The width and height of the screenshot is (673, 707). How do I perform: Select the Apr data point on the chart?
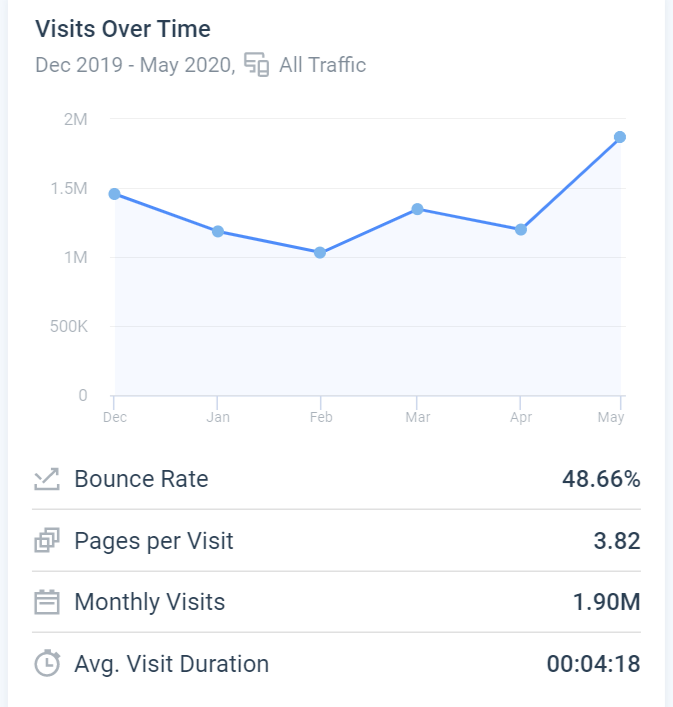pyautogui.click(x=521, y=230)
